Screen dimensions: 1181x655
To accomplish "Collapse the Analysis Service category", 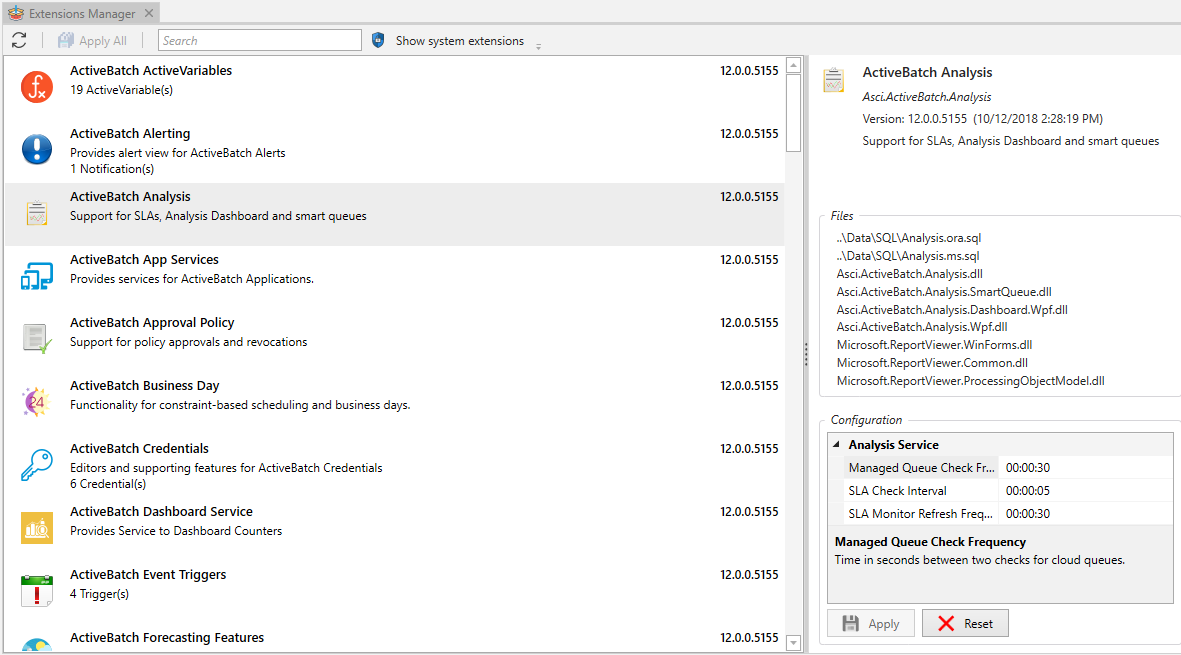I will tap(836, 445).
